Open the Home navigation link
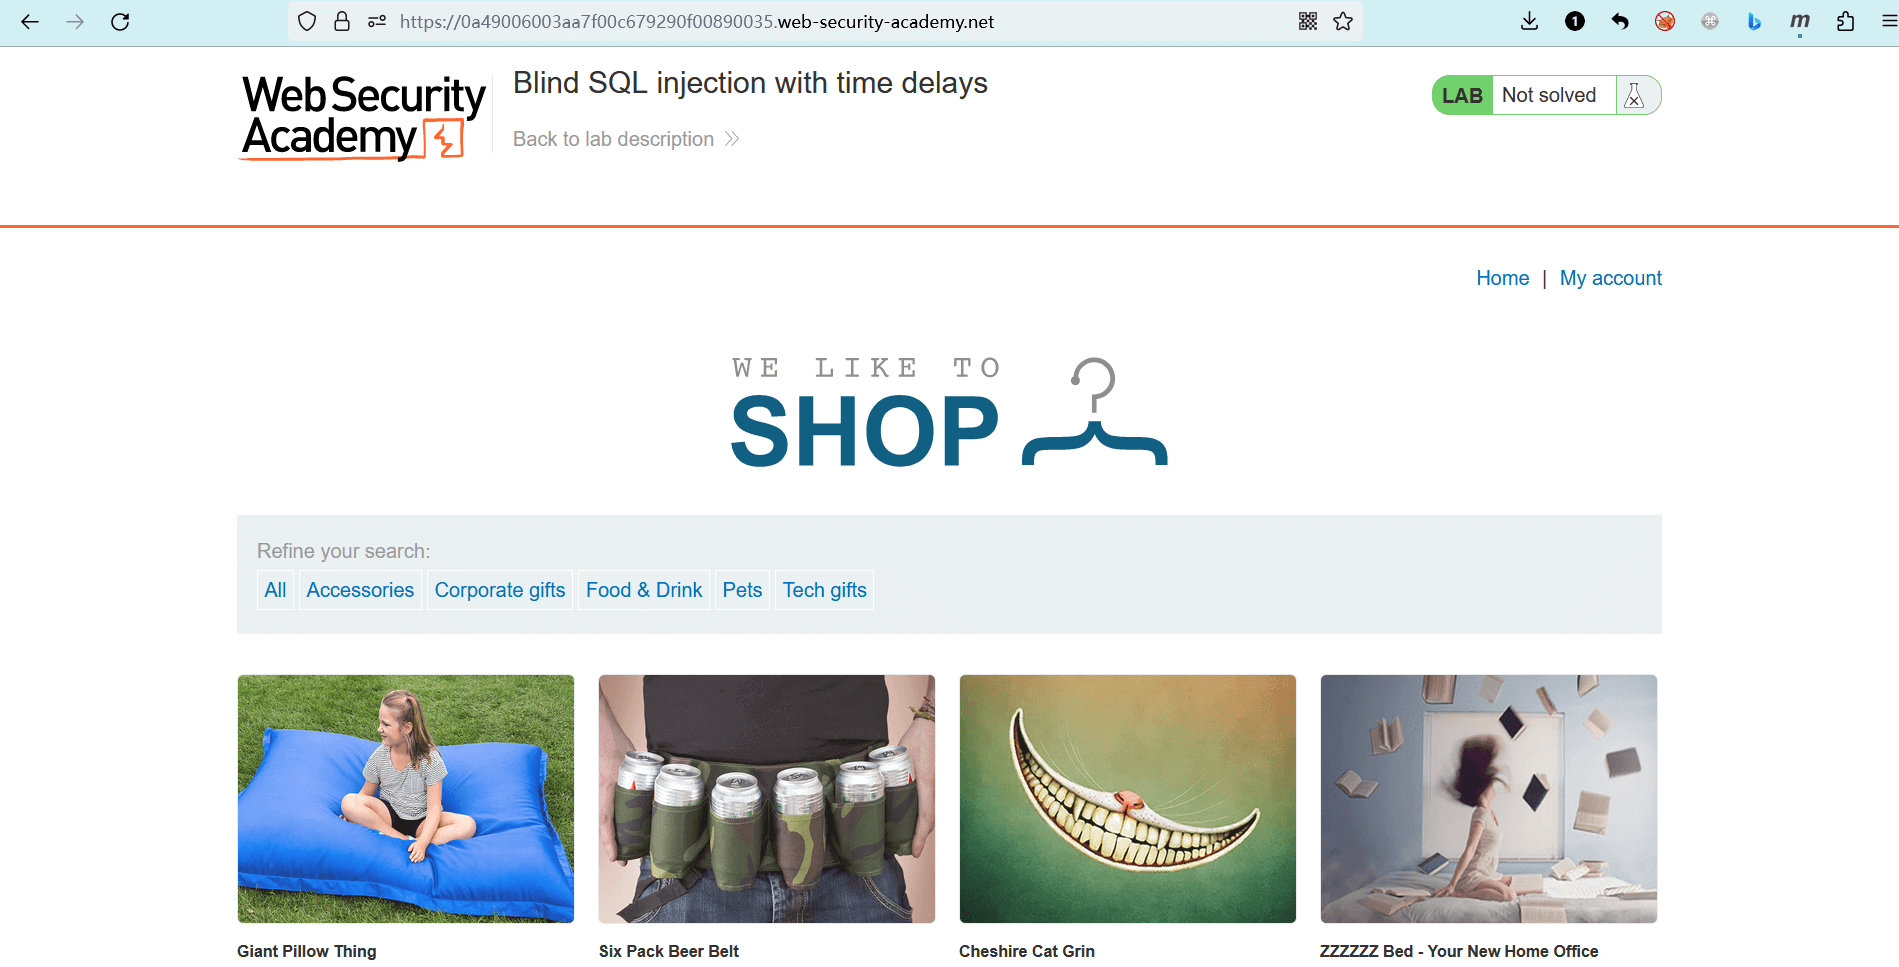Screen dimensions: 1899x967 click(1503, 278)
